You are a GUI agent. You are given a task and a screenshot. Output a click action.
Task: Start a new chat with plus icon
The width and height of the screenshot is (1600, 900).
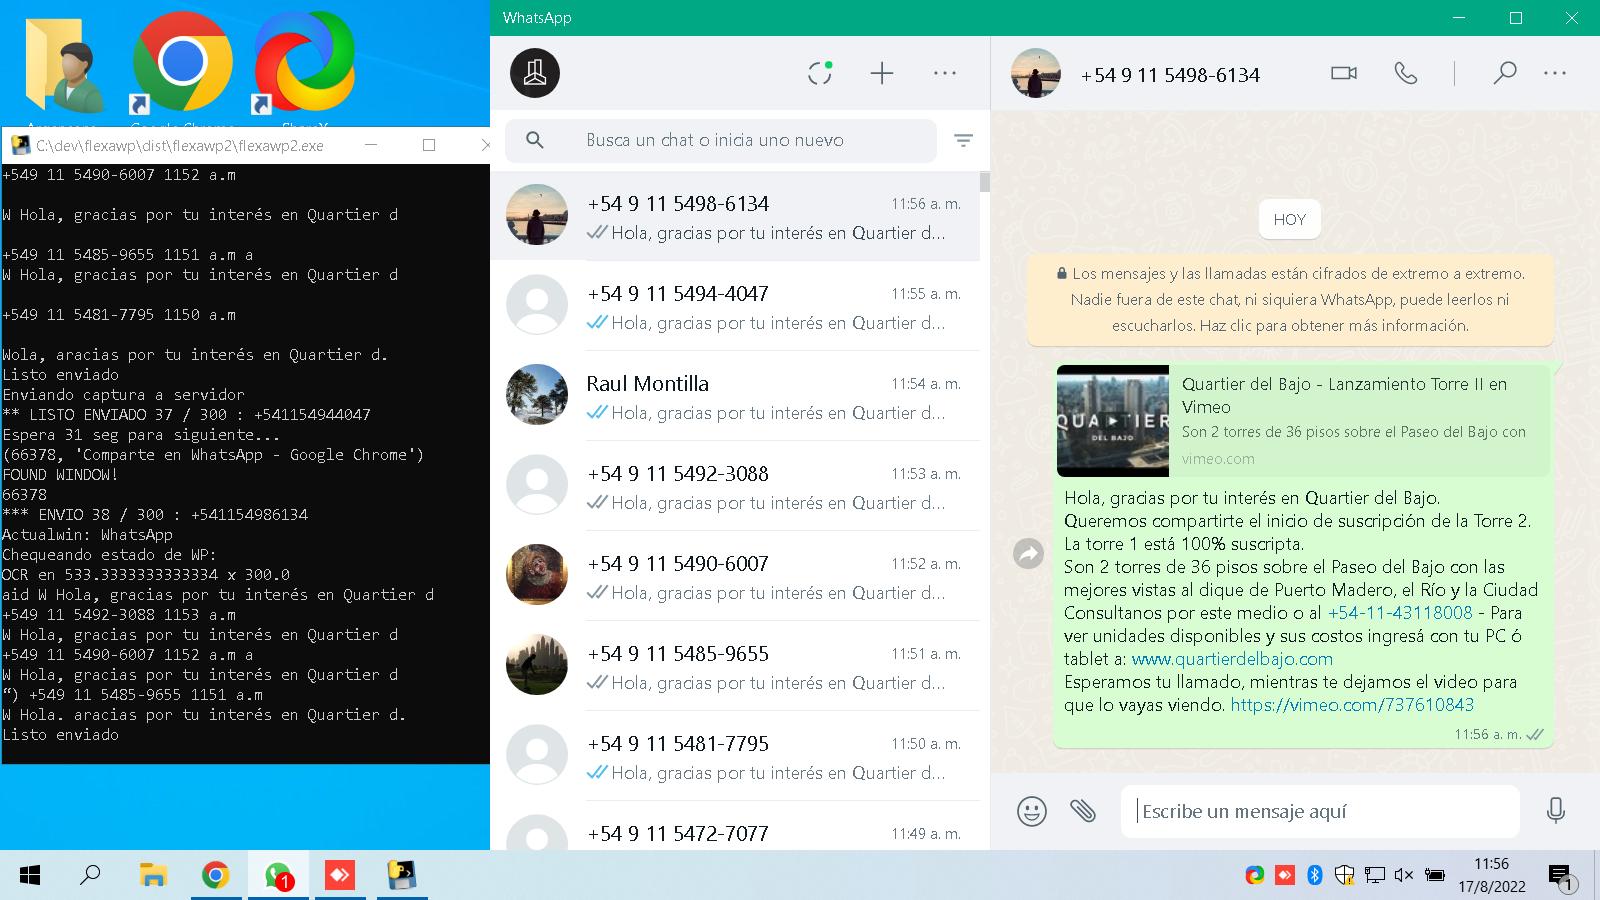pos(882,73)
